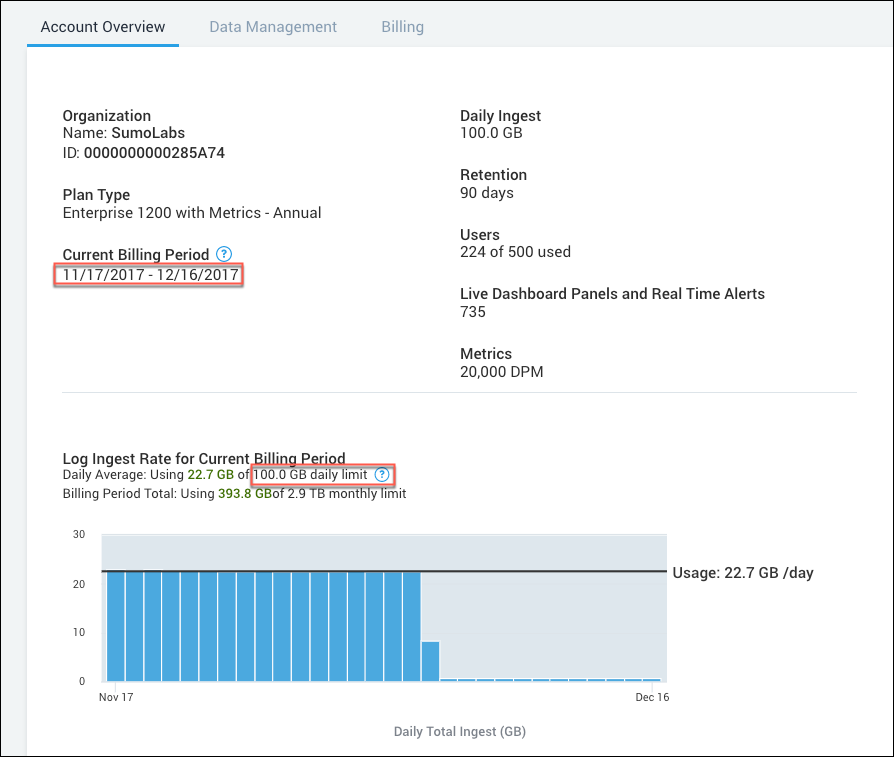
Task: Click the Daily Total Ingest chart title
Action: tap(459, 731)
